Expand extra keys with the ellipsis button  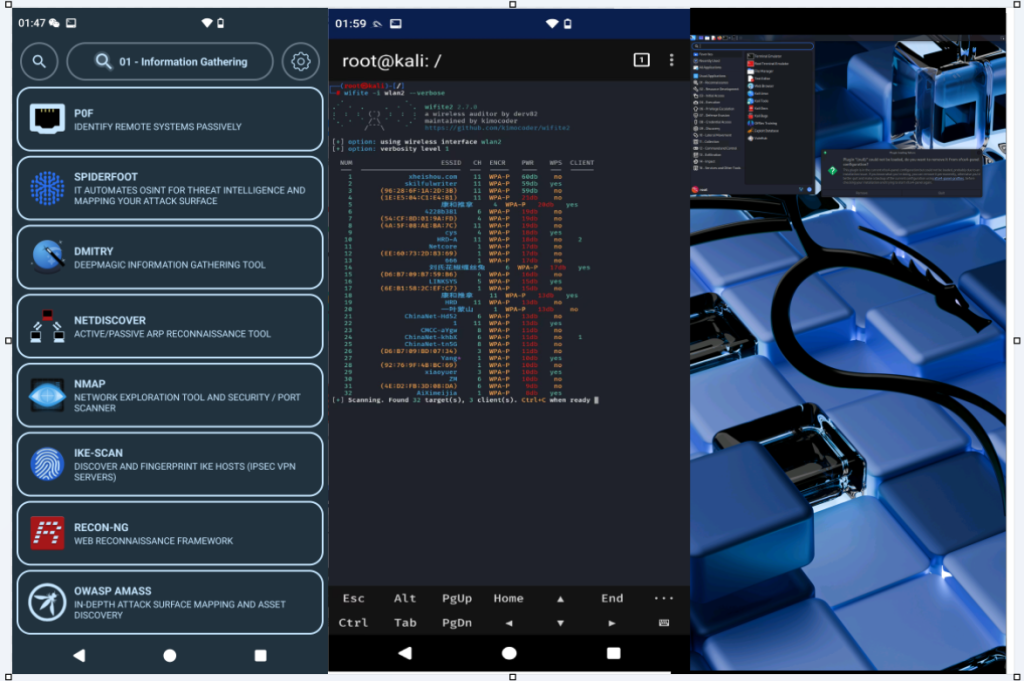[x=664, y=598]
